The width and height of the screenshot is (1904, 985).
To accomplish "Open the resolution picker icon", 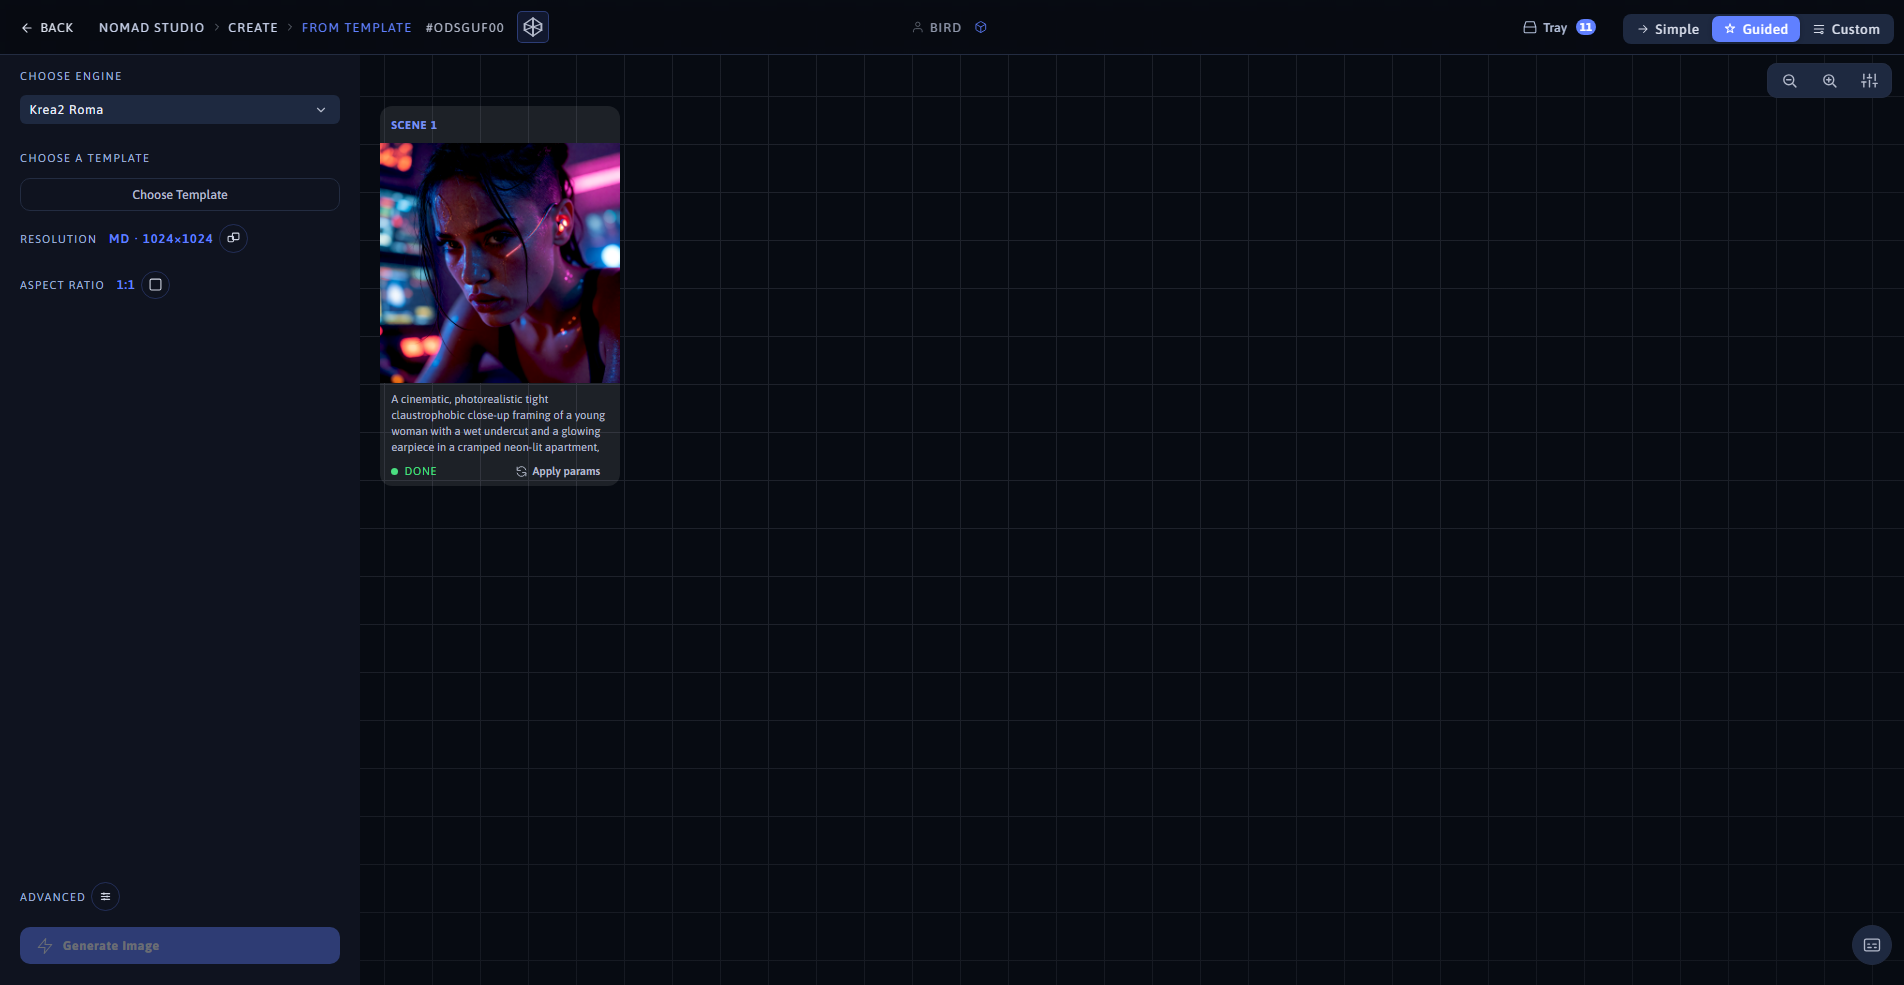I will [x=233, y=238].
